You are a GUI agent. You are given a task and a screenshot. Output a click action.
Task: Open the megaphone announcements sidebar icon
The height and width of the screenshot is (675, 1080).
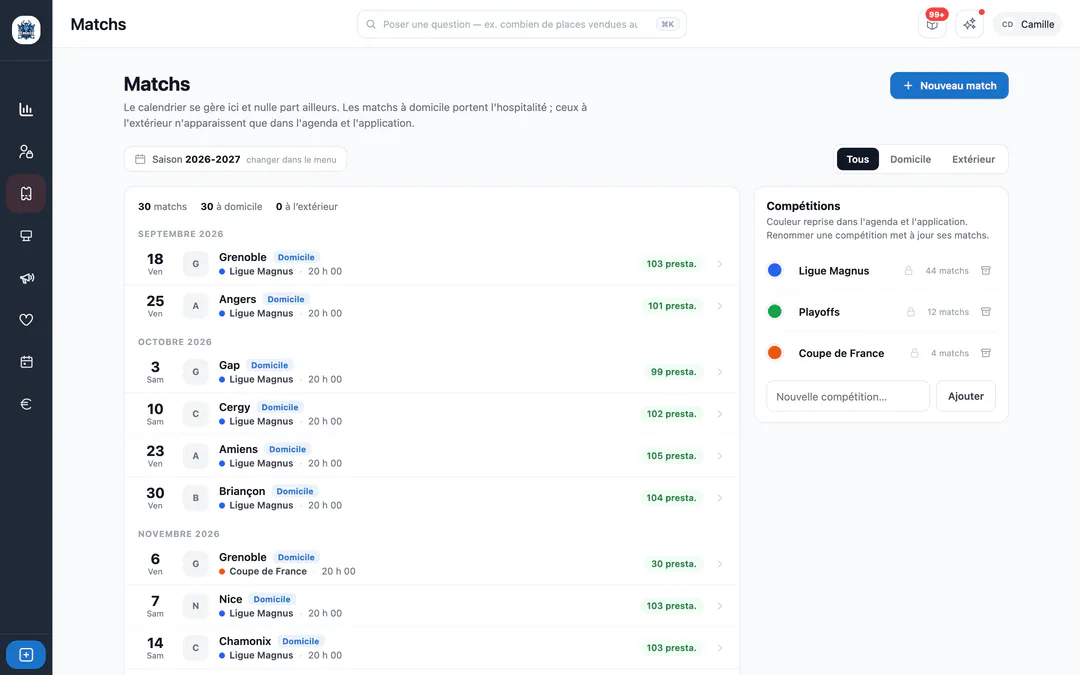(x=26, y=278)
